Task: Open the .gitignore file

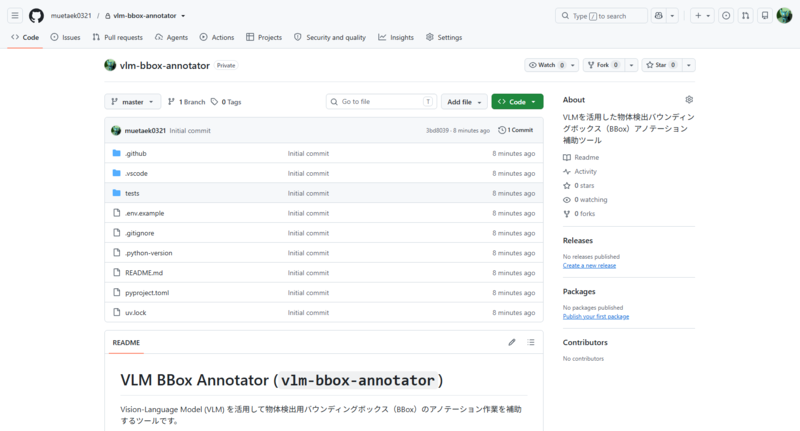Action: point(139,233)
